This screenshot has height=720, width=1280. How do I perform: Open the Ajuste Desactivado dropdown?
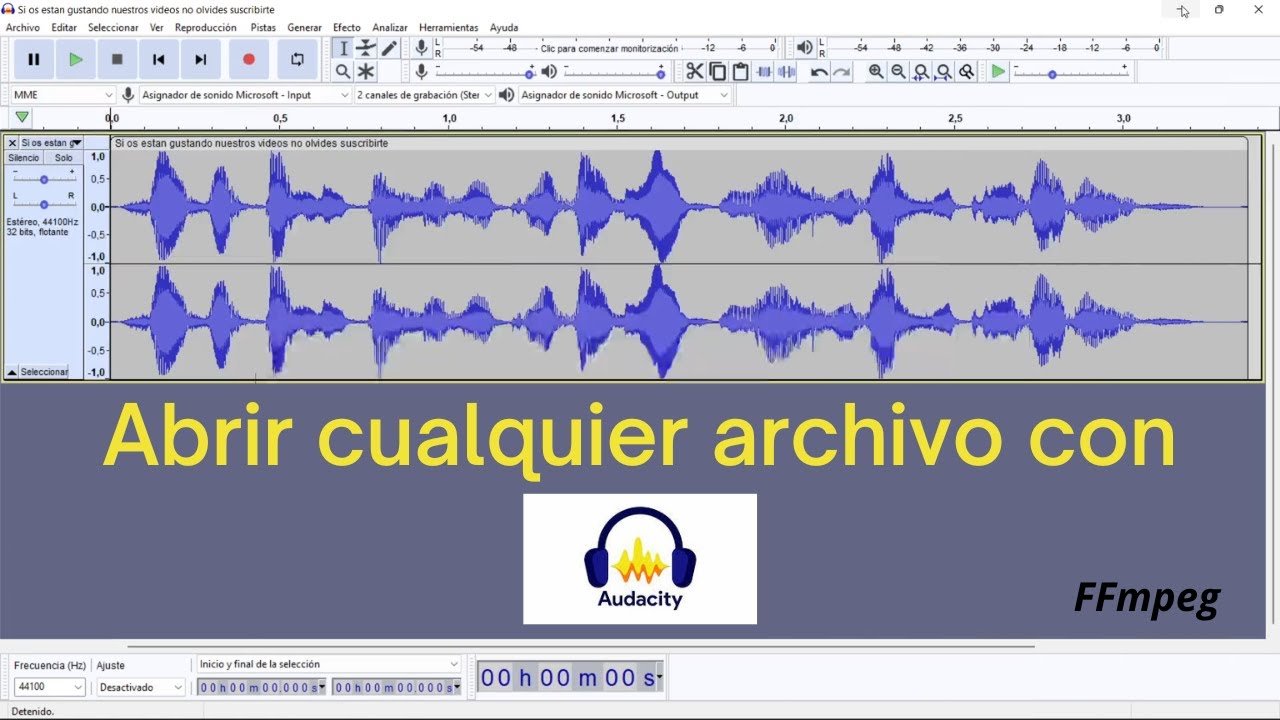141,687
